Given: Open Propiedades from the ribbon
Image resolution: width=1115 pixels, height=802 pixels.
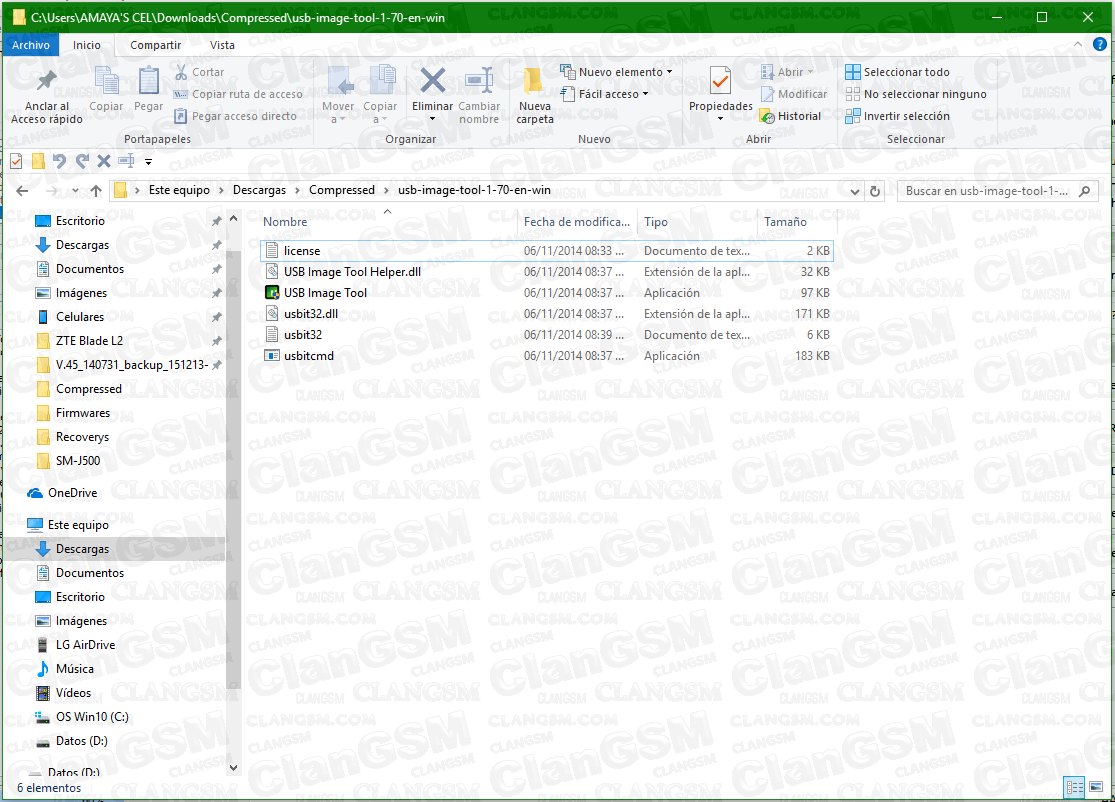Looking at the screenshot, I should (x=720, y=92).
